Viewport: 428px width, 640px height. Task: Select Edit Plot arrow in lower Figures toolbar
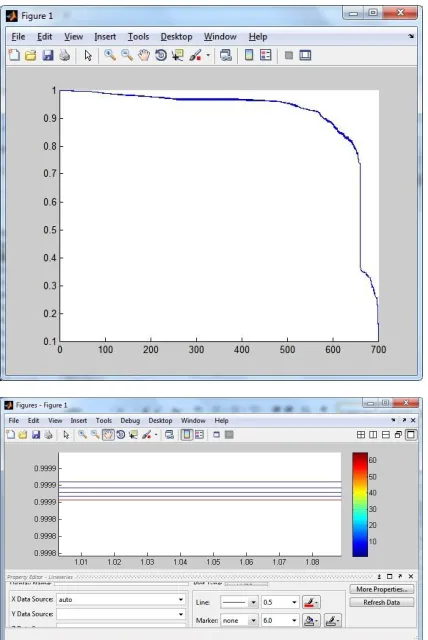(66, 435)
